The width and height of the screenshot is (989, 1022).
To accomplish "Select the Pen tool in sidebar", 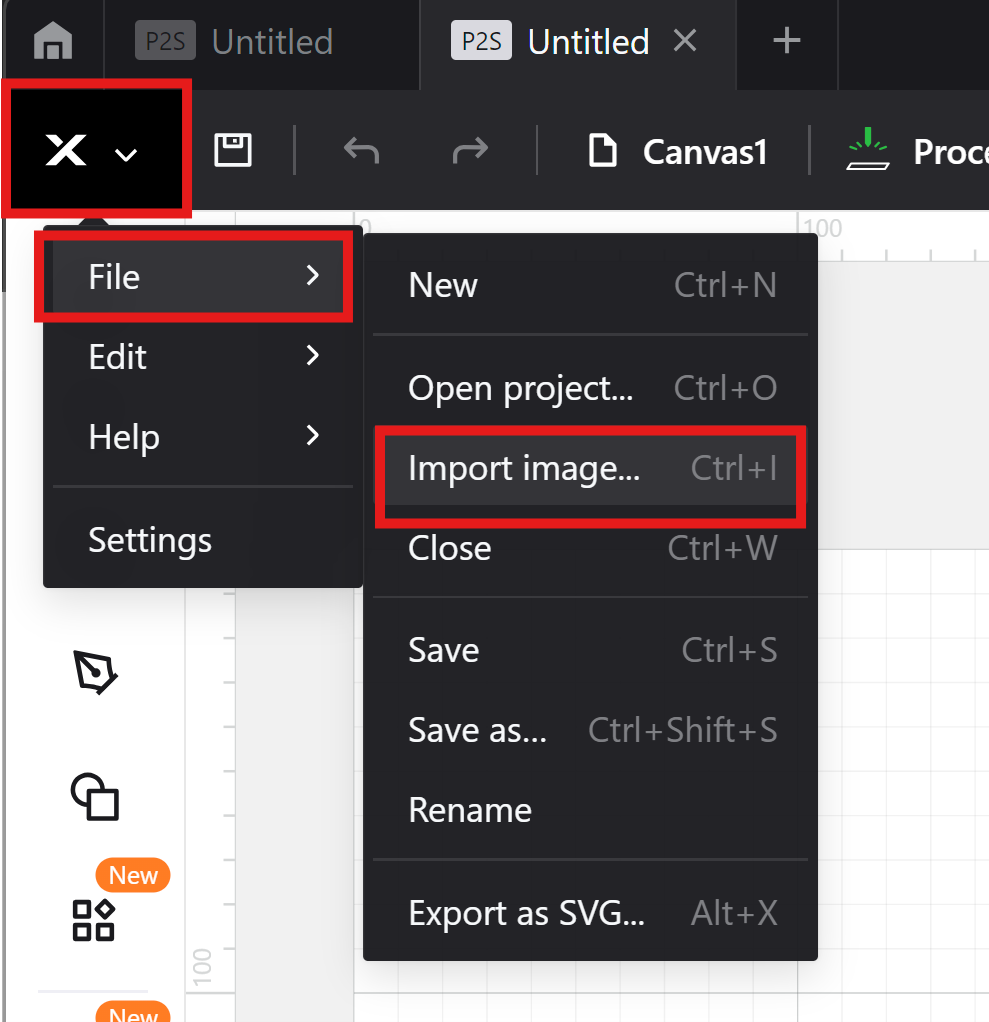I will tap(96, 673).
